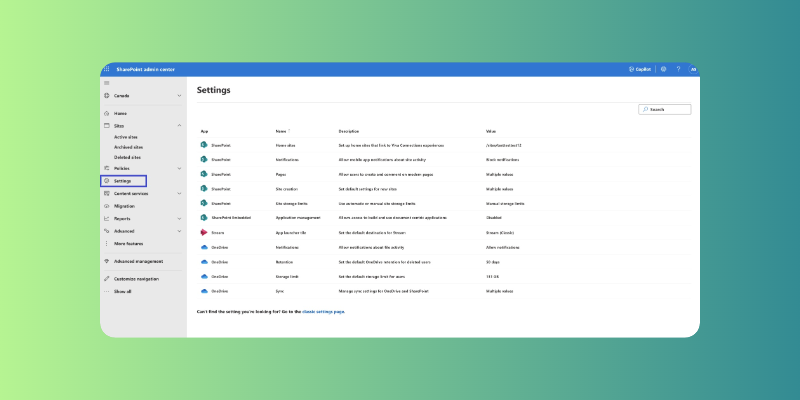
Task: Click the OneDrive Sync row cloud icon
Action: point(204,290)
